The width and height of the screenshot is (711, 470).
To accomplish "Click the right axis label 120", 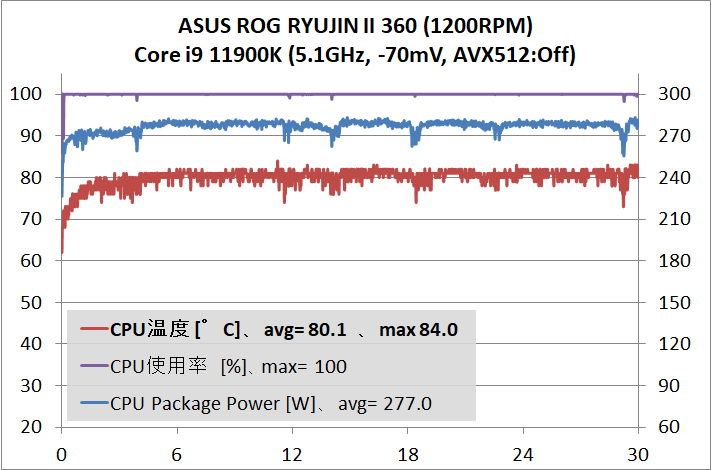I will 674,344.
